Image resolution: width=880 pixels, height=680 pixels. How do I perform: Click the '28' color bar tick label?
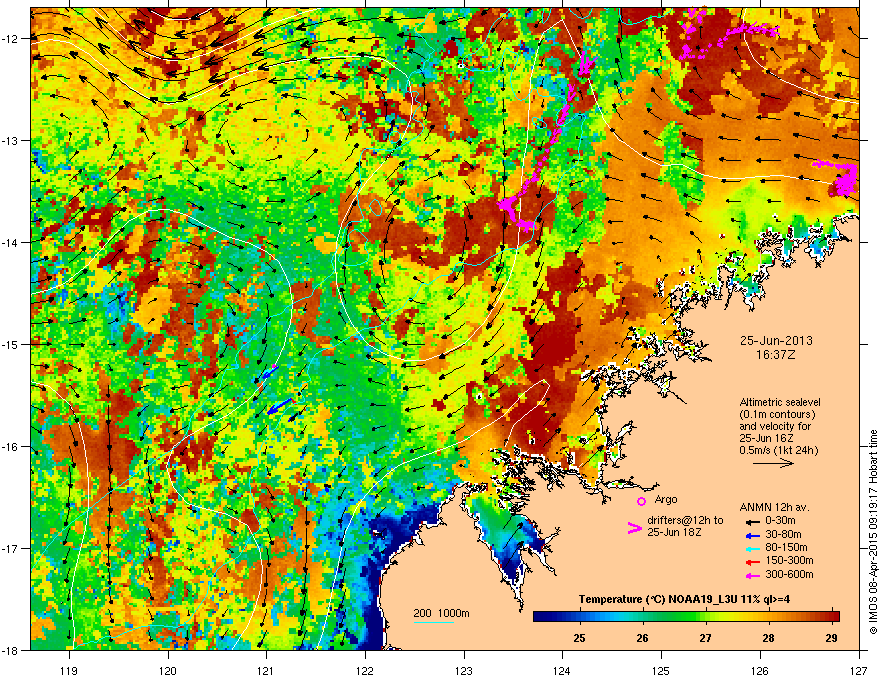[768, 638]
